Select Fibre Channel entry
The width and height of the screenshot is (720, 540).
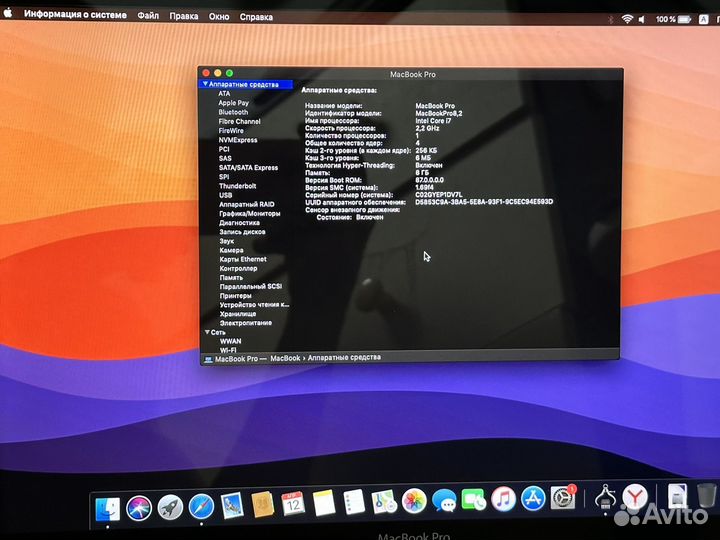tap(239, 121)
